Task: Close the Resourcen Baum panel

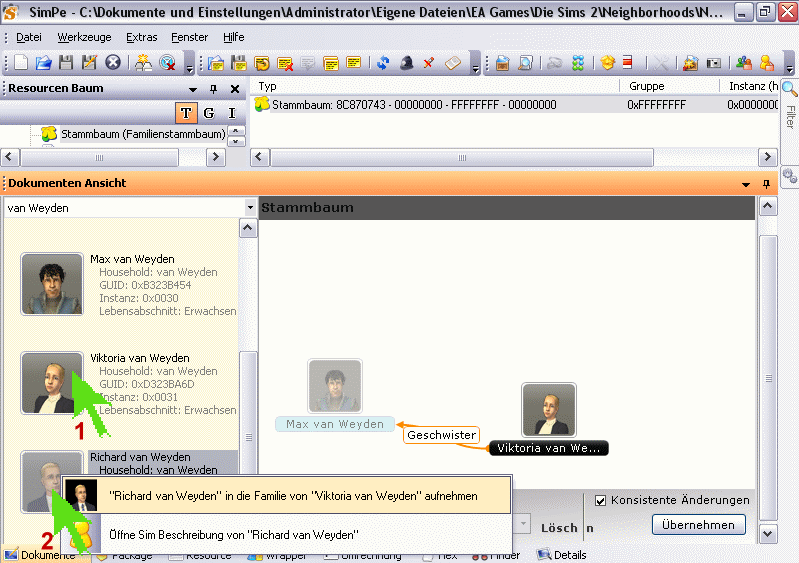Action: [x=234, y=89]
